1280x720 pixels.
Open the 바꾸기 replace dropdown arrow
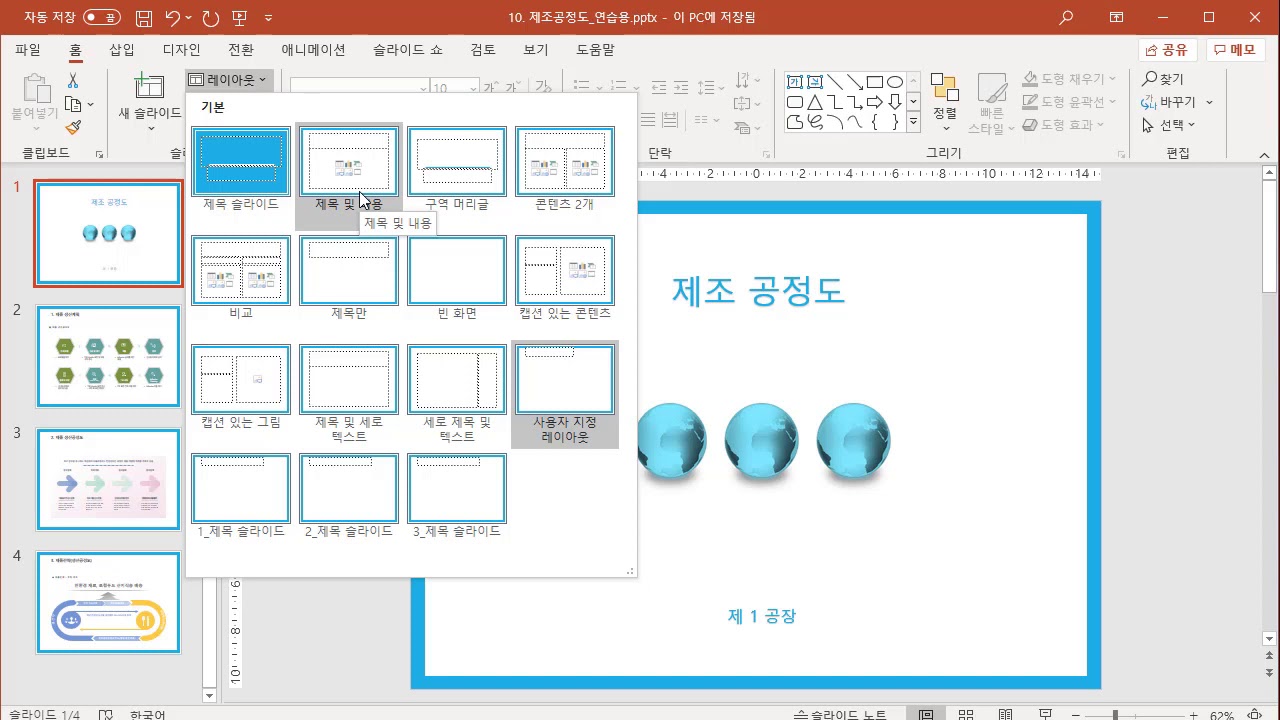[x=1209, y=102]
